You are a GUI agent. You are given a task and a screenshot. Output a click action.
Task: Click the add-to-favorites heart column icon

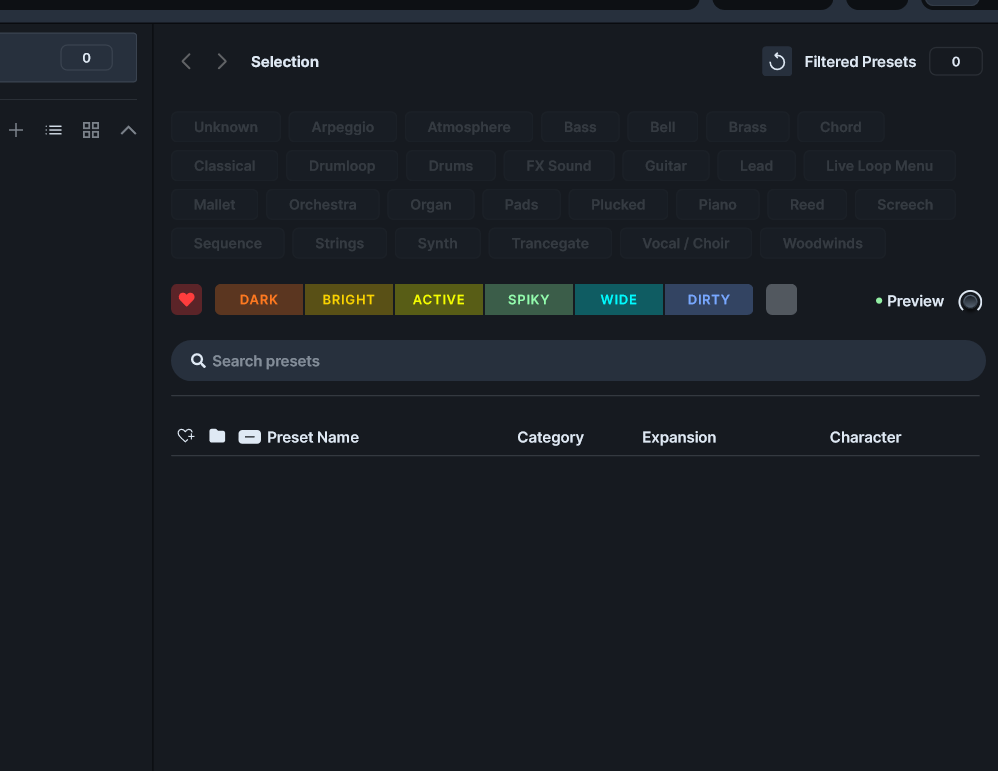[185, 436]
